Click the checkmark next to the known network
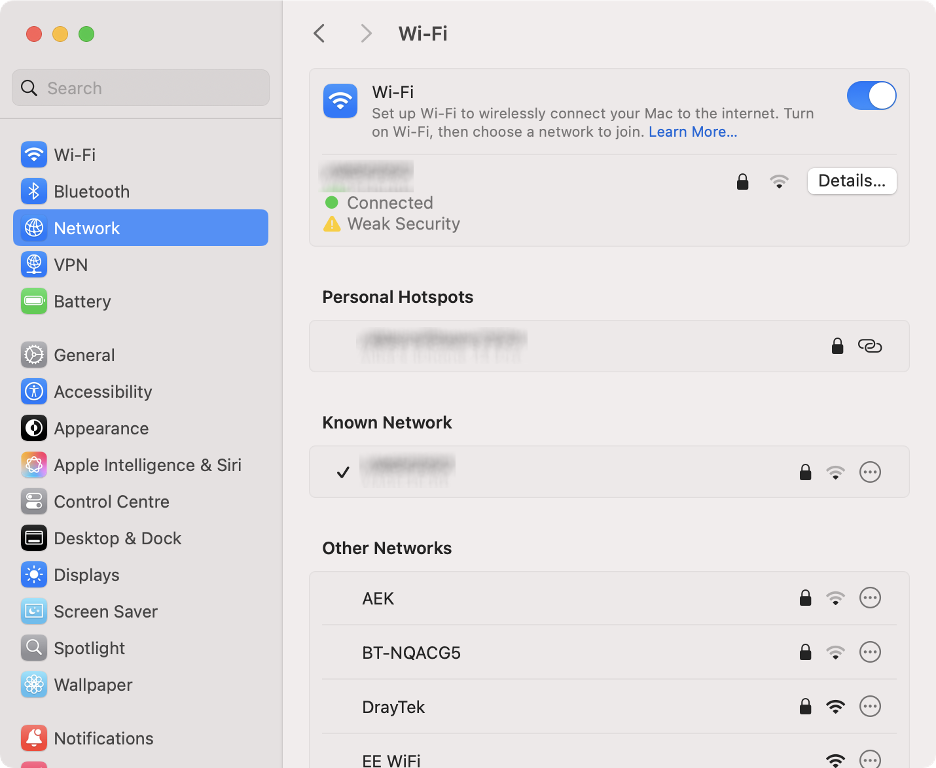The image size is (936, 768). 343,471
